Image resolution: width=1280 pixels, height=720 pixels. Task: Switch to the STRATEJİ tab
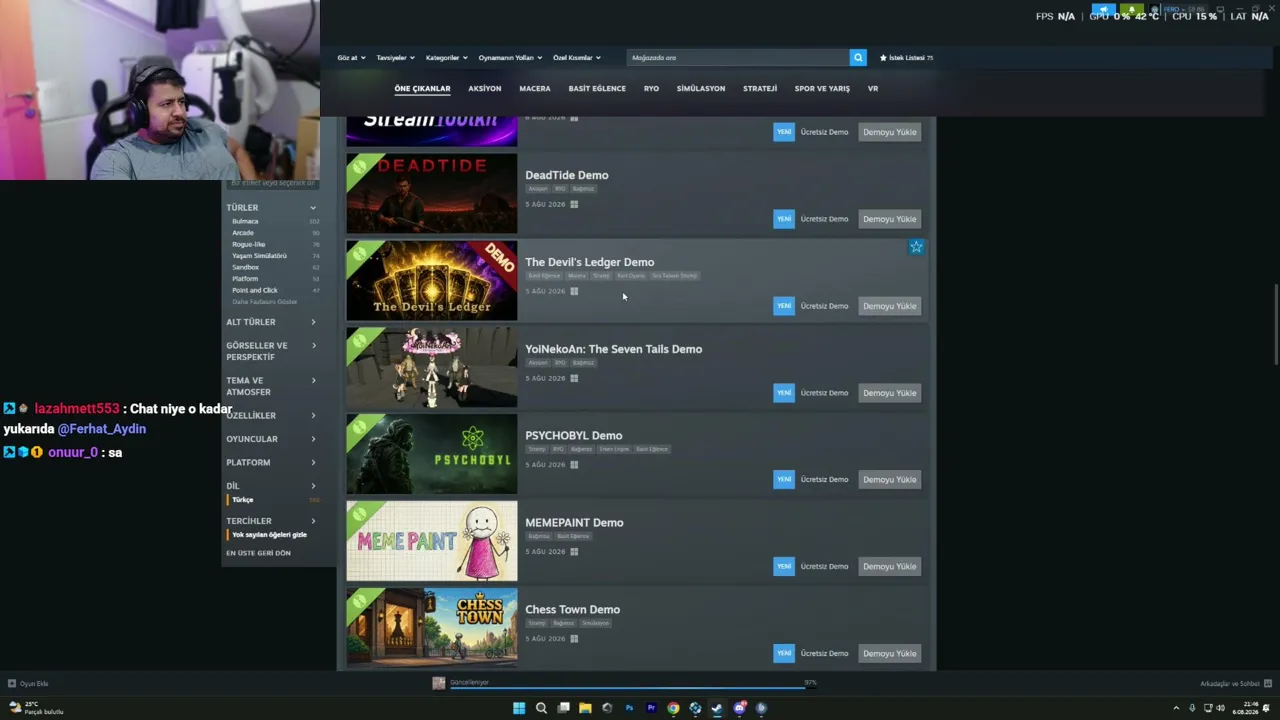[760, 89]
